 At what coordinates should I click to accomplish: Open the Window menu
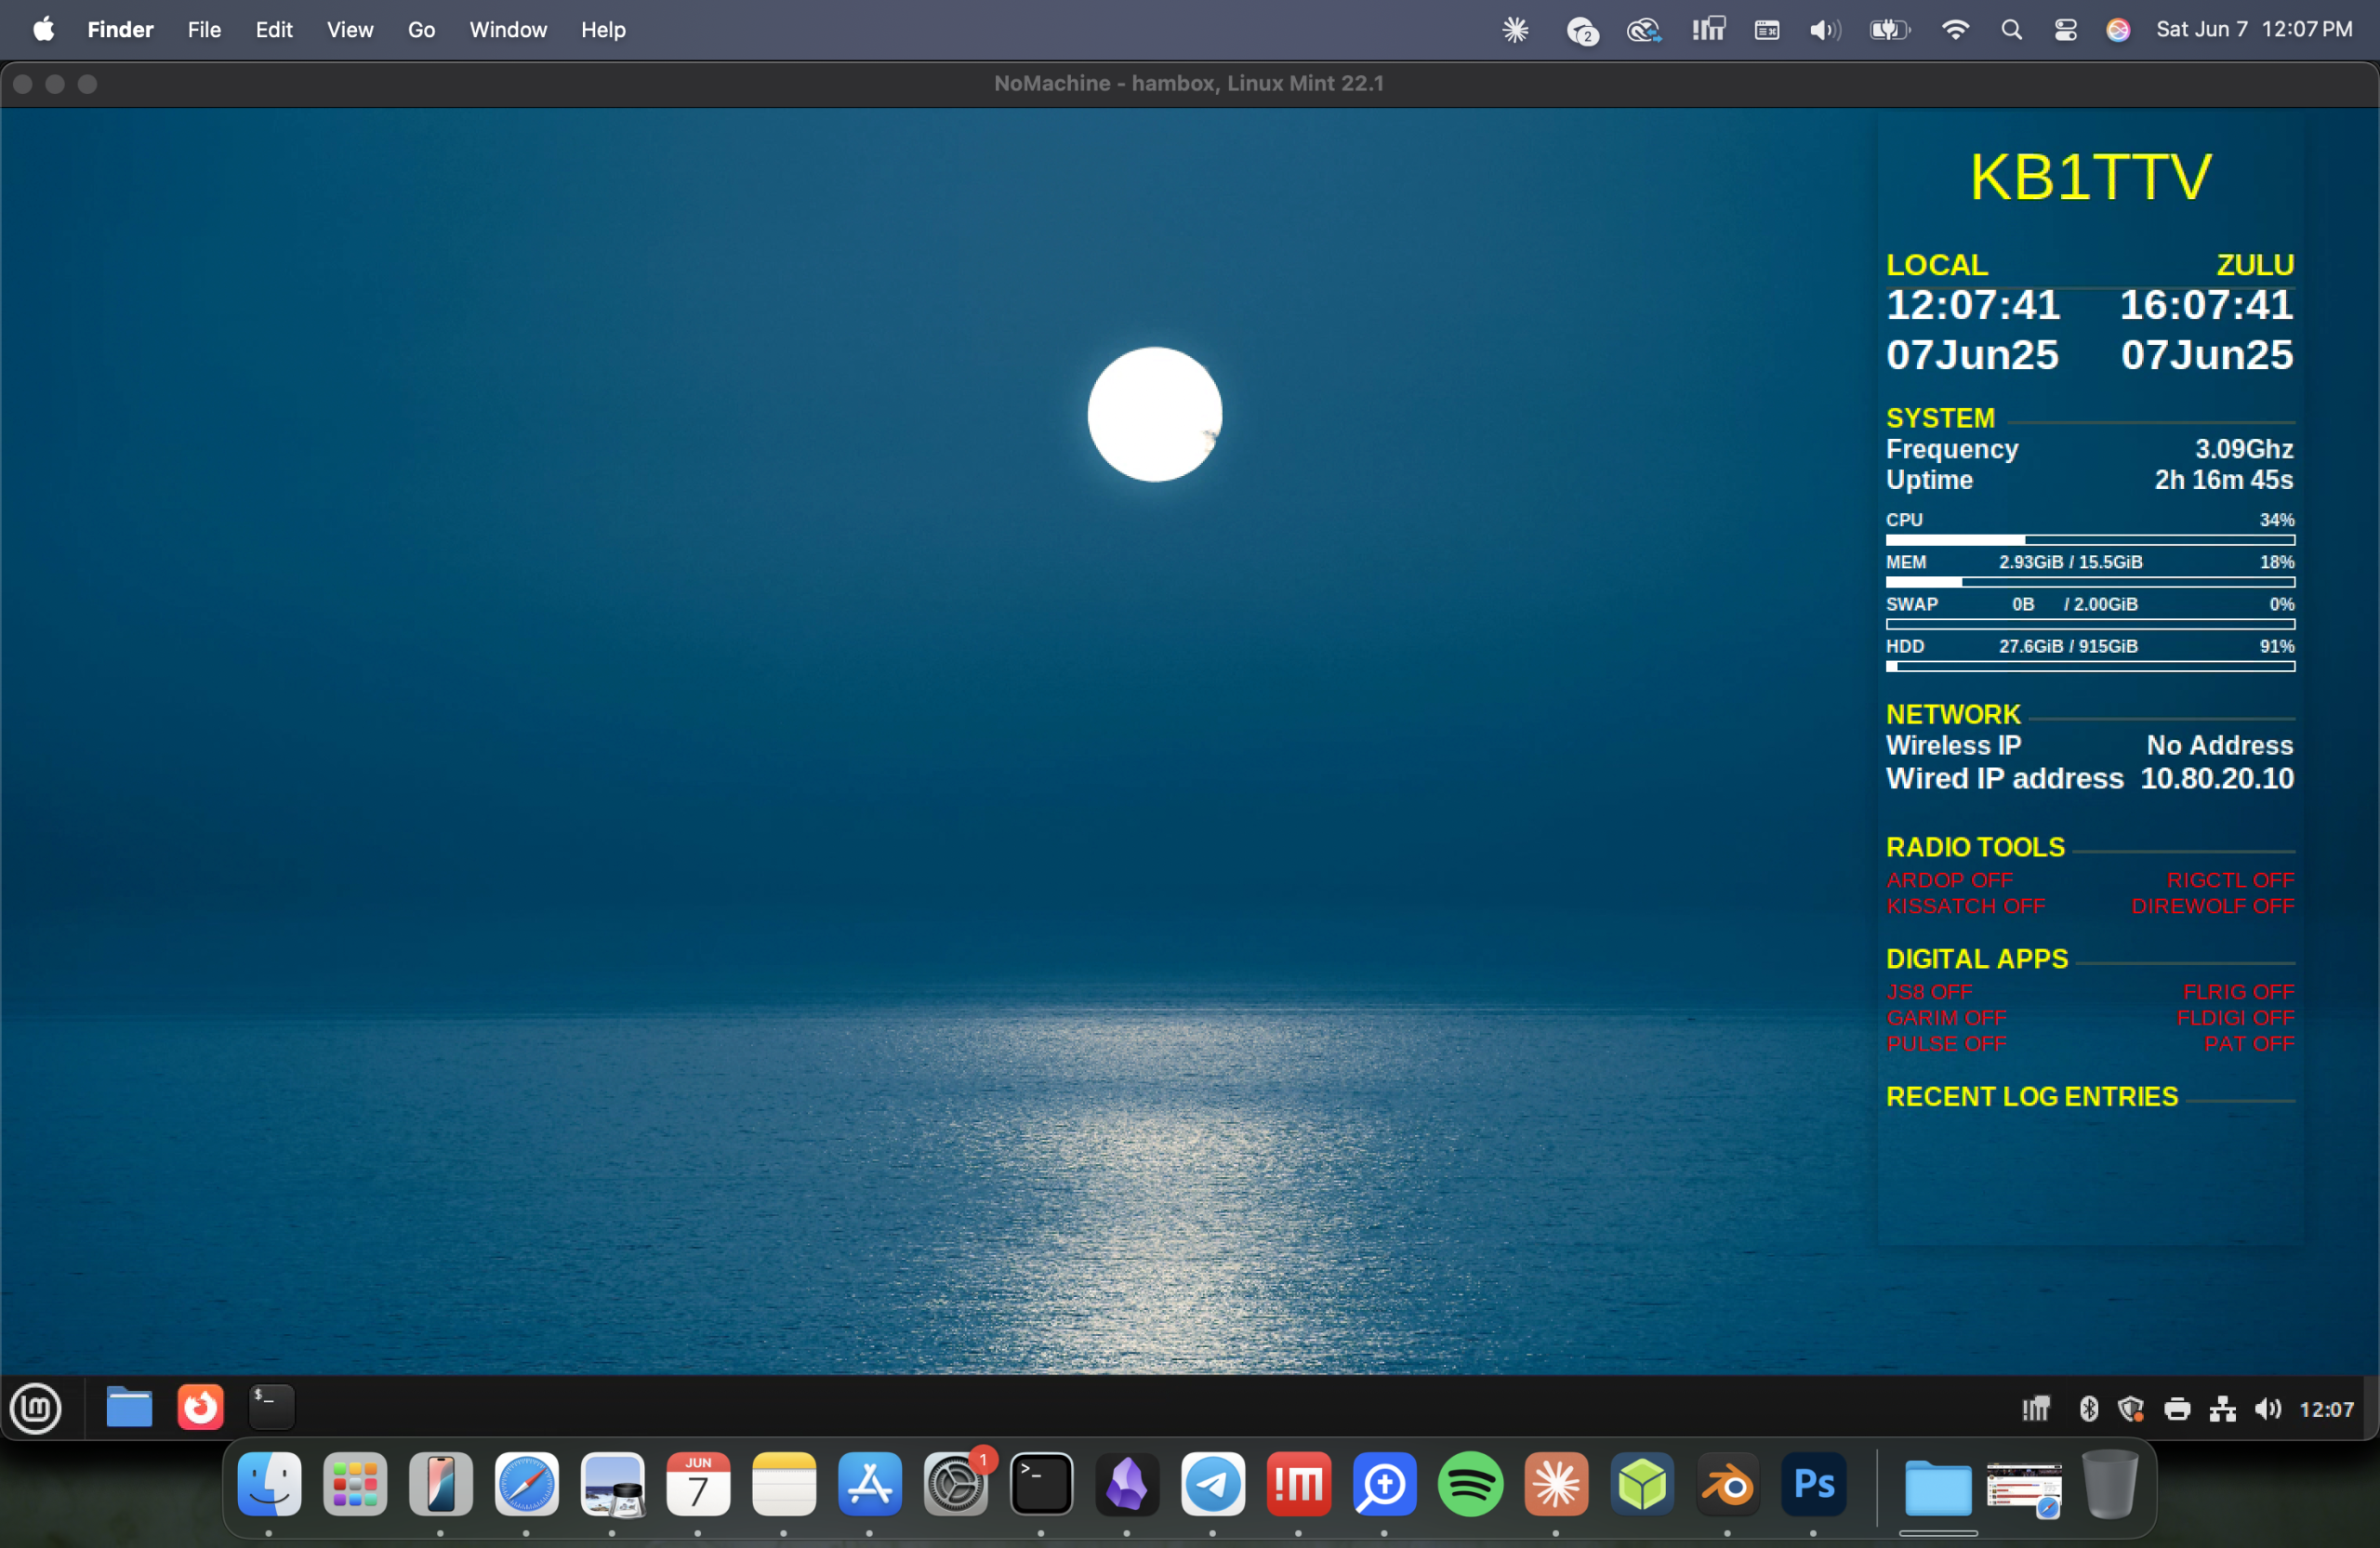(x=508, y=30)
